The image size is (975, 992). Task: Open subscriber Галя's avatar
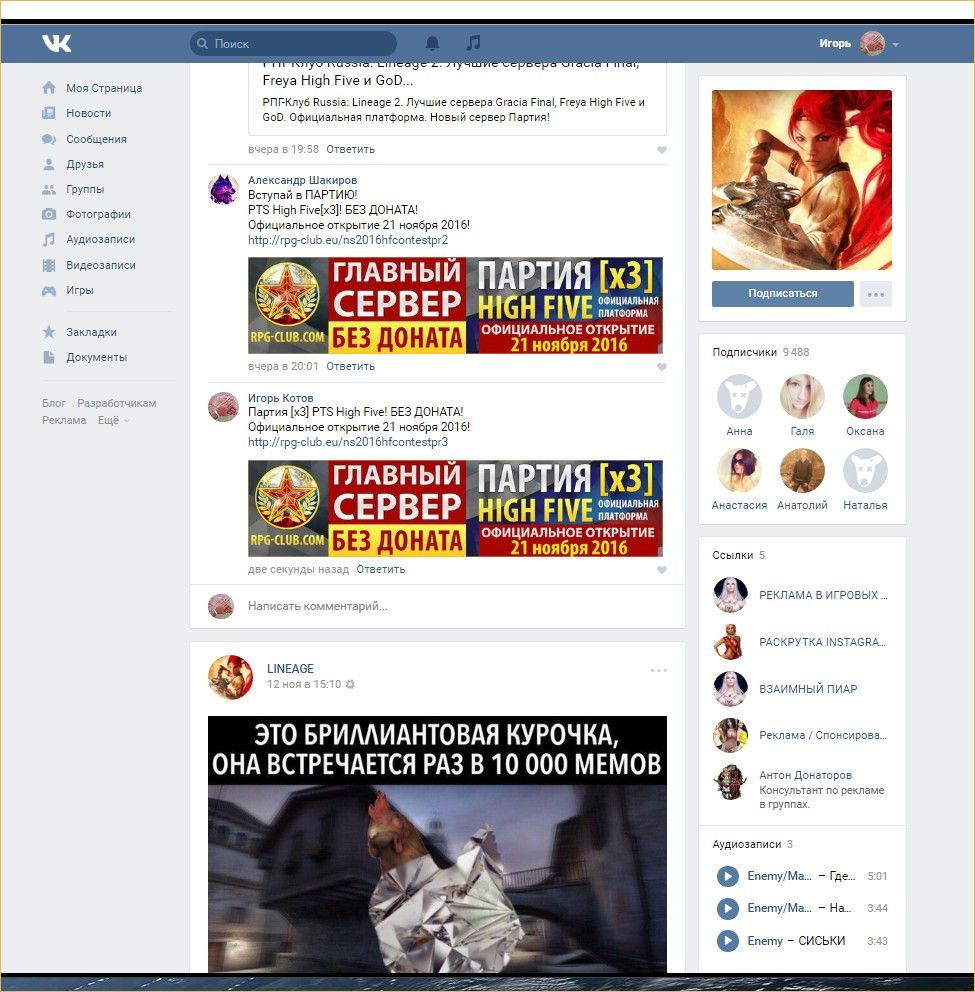pos(802,397)
